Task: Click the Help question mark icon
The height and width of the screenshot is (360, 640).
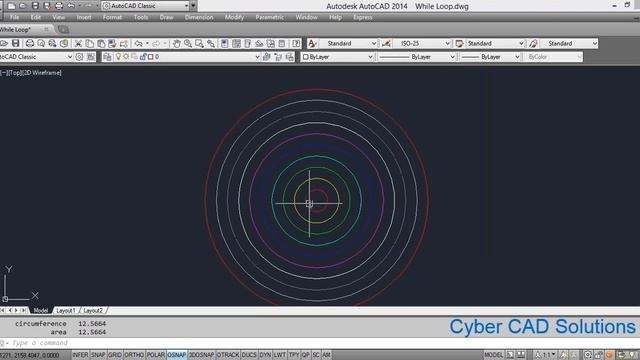Action: (296, 43)
